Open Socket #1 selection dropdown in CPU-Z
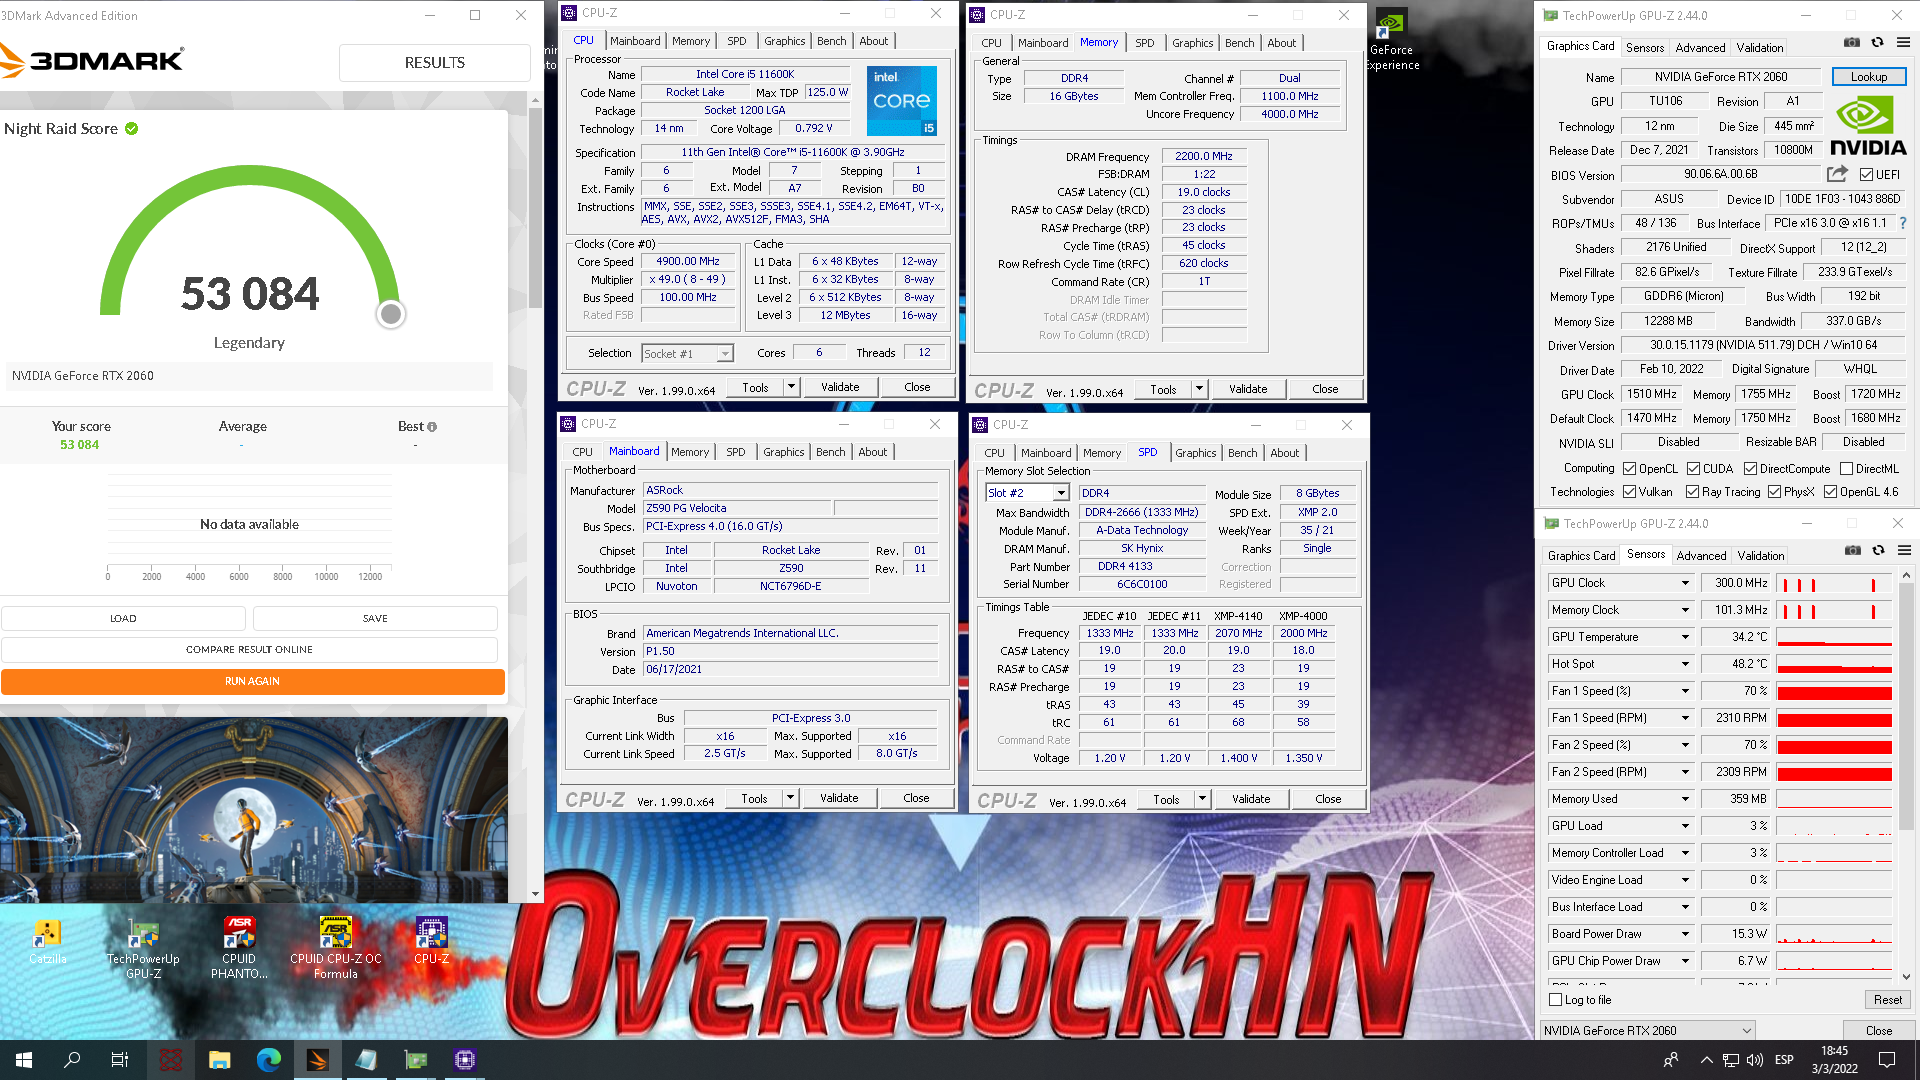The width and height of the screenshot is (1920, 1080). pyautogui.click(x=725, y=354)
